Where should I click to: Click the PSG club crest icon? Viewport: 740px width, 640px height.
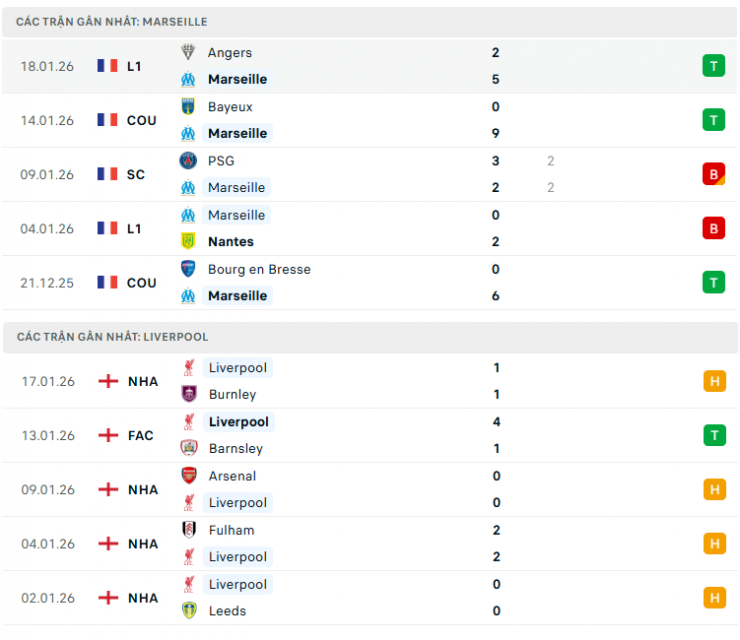pyautogui.click(x=188, y=161)
